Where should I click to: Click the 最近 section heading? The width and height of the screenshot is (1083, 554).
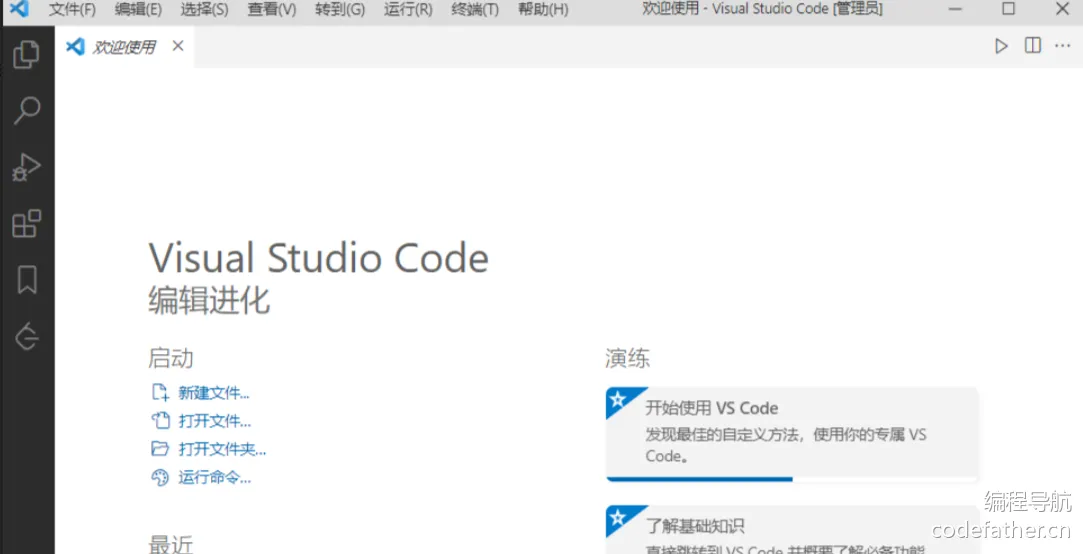pos(171,544)
